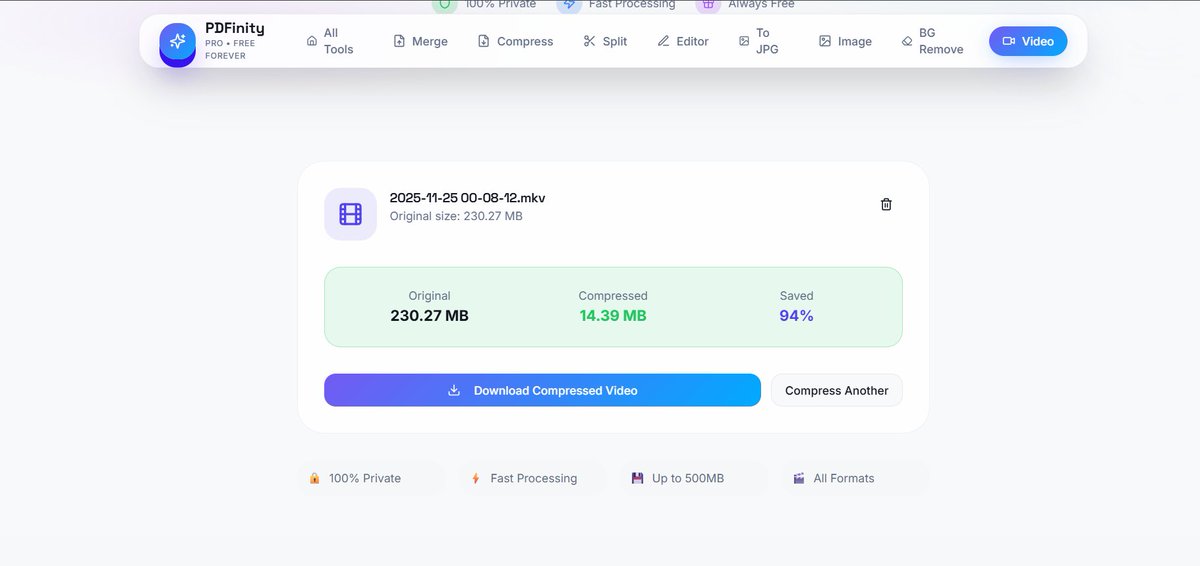Click the PDFinity brand name text
This screenshot has height=566, width=1200.
click(x=235, y=29)
